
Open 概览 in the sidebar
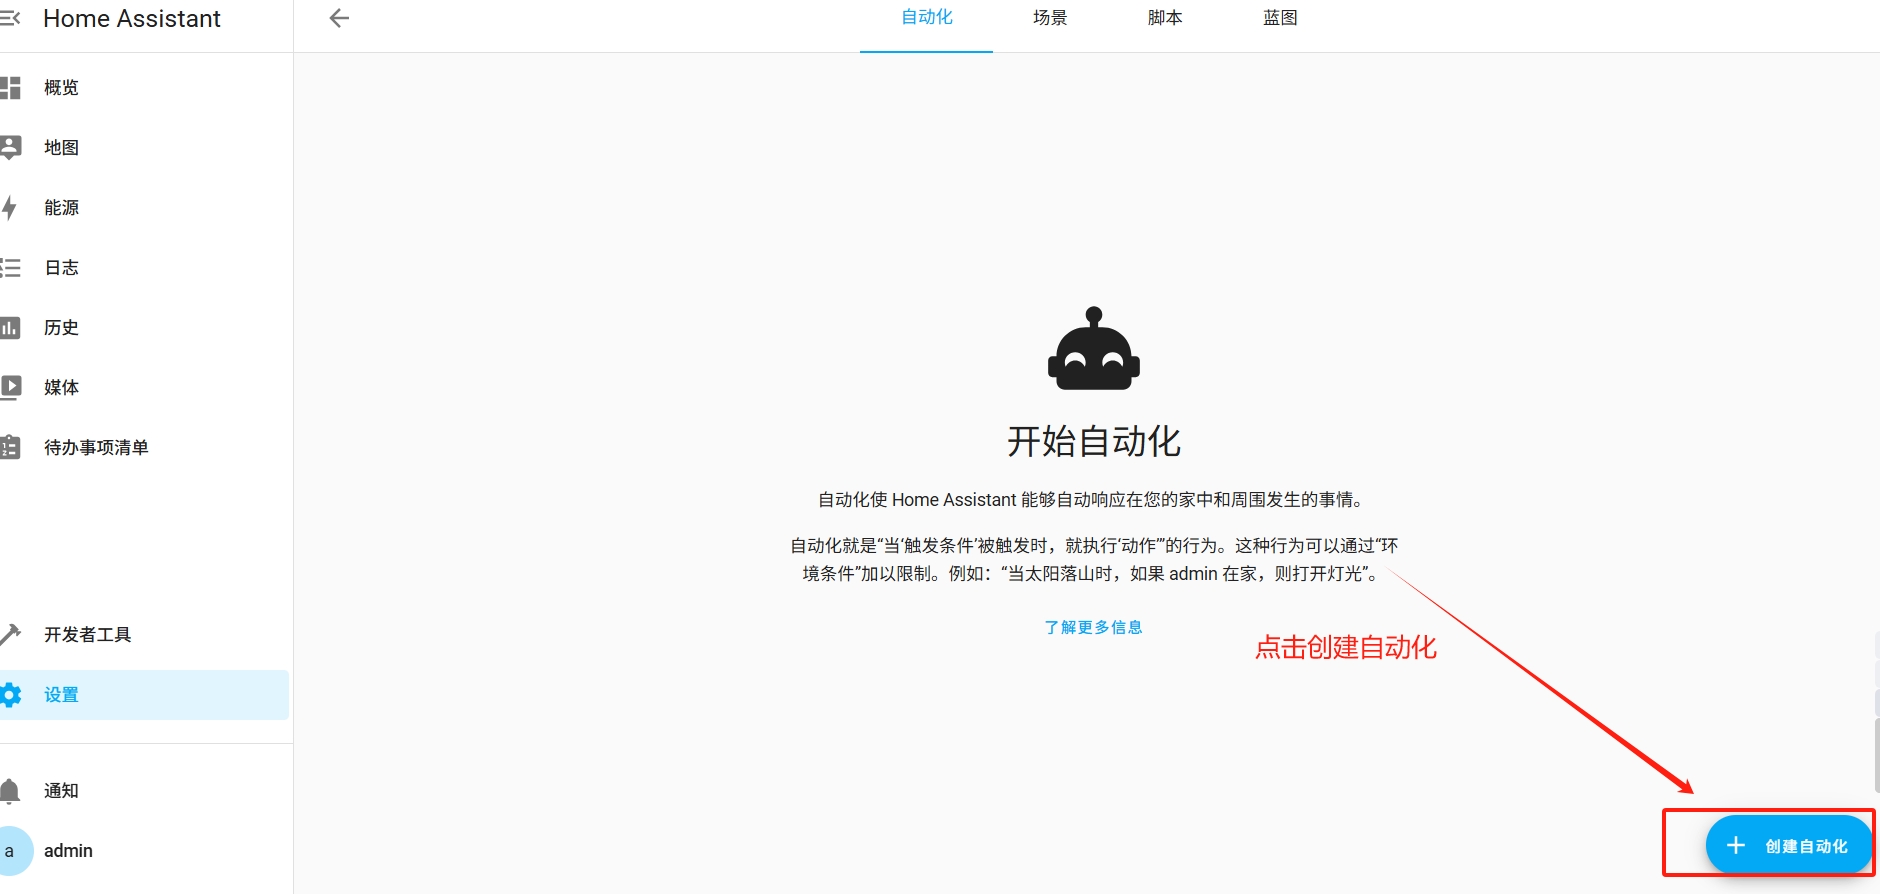pos(144,88)
